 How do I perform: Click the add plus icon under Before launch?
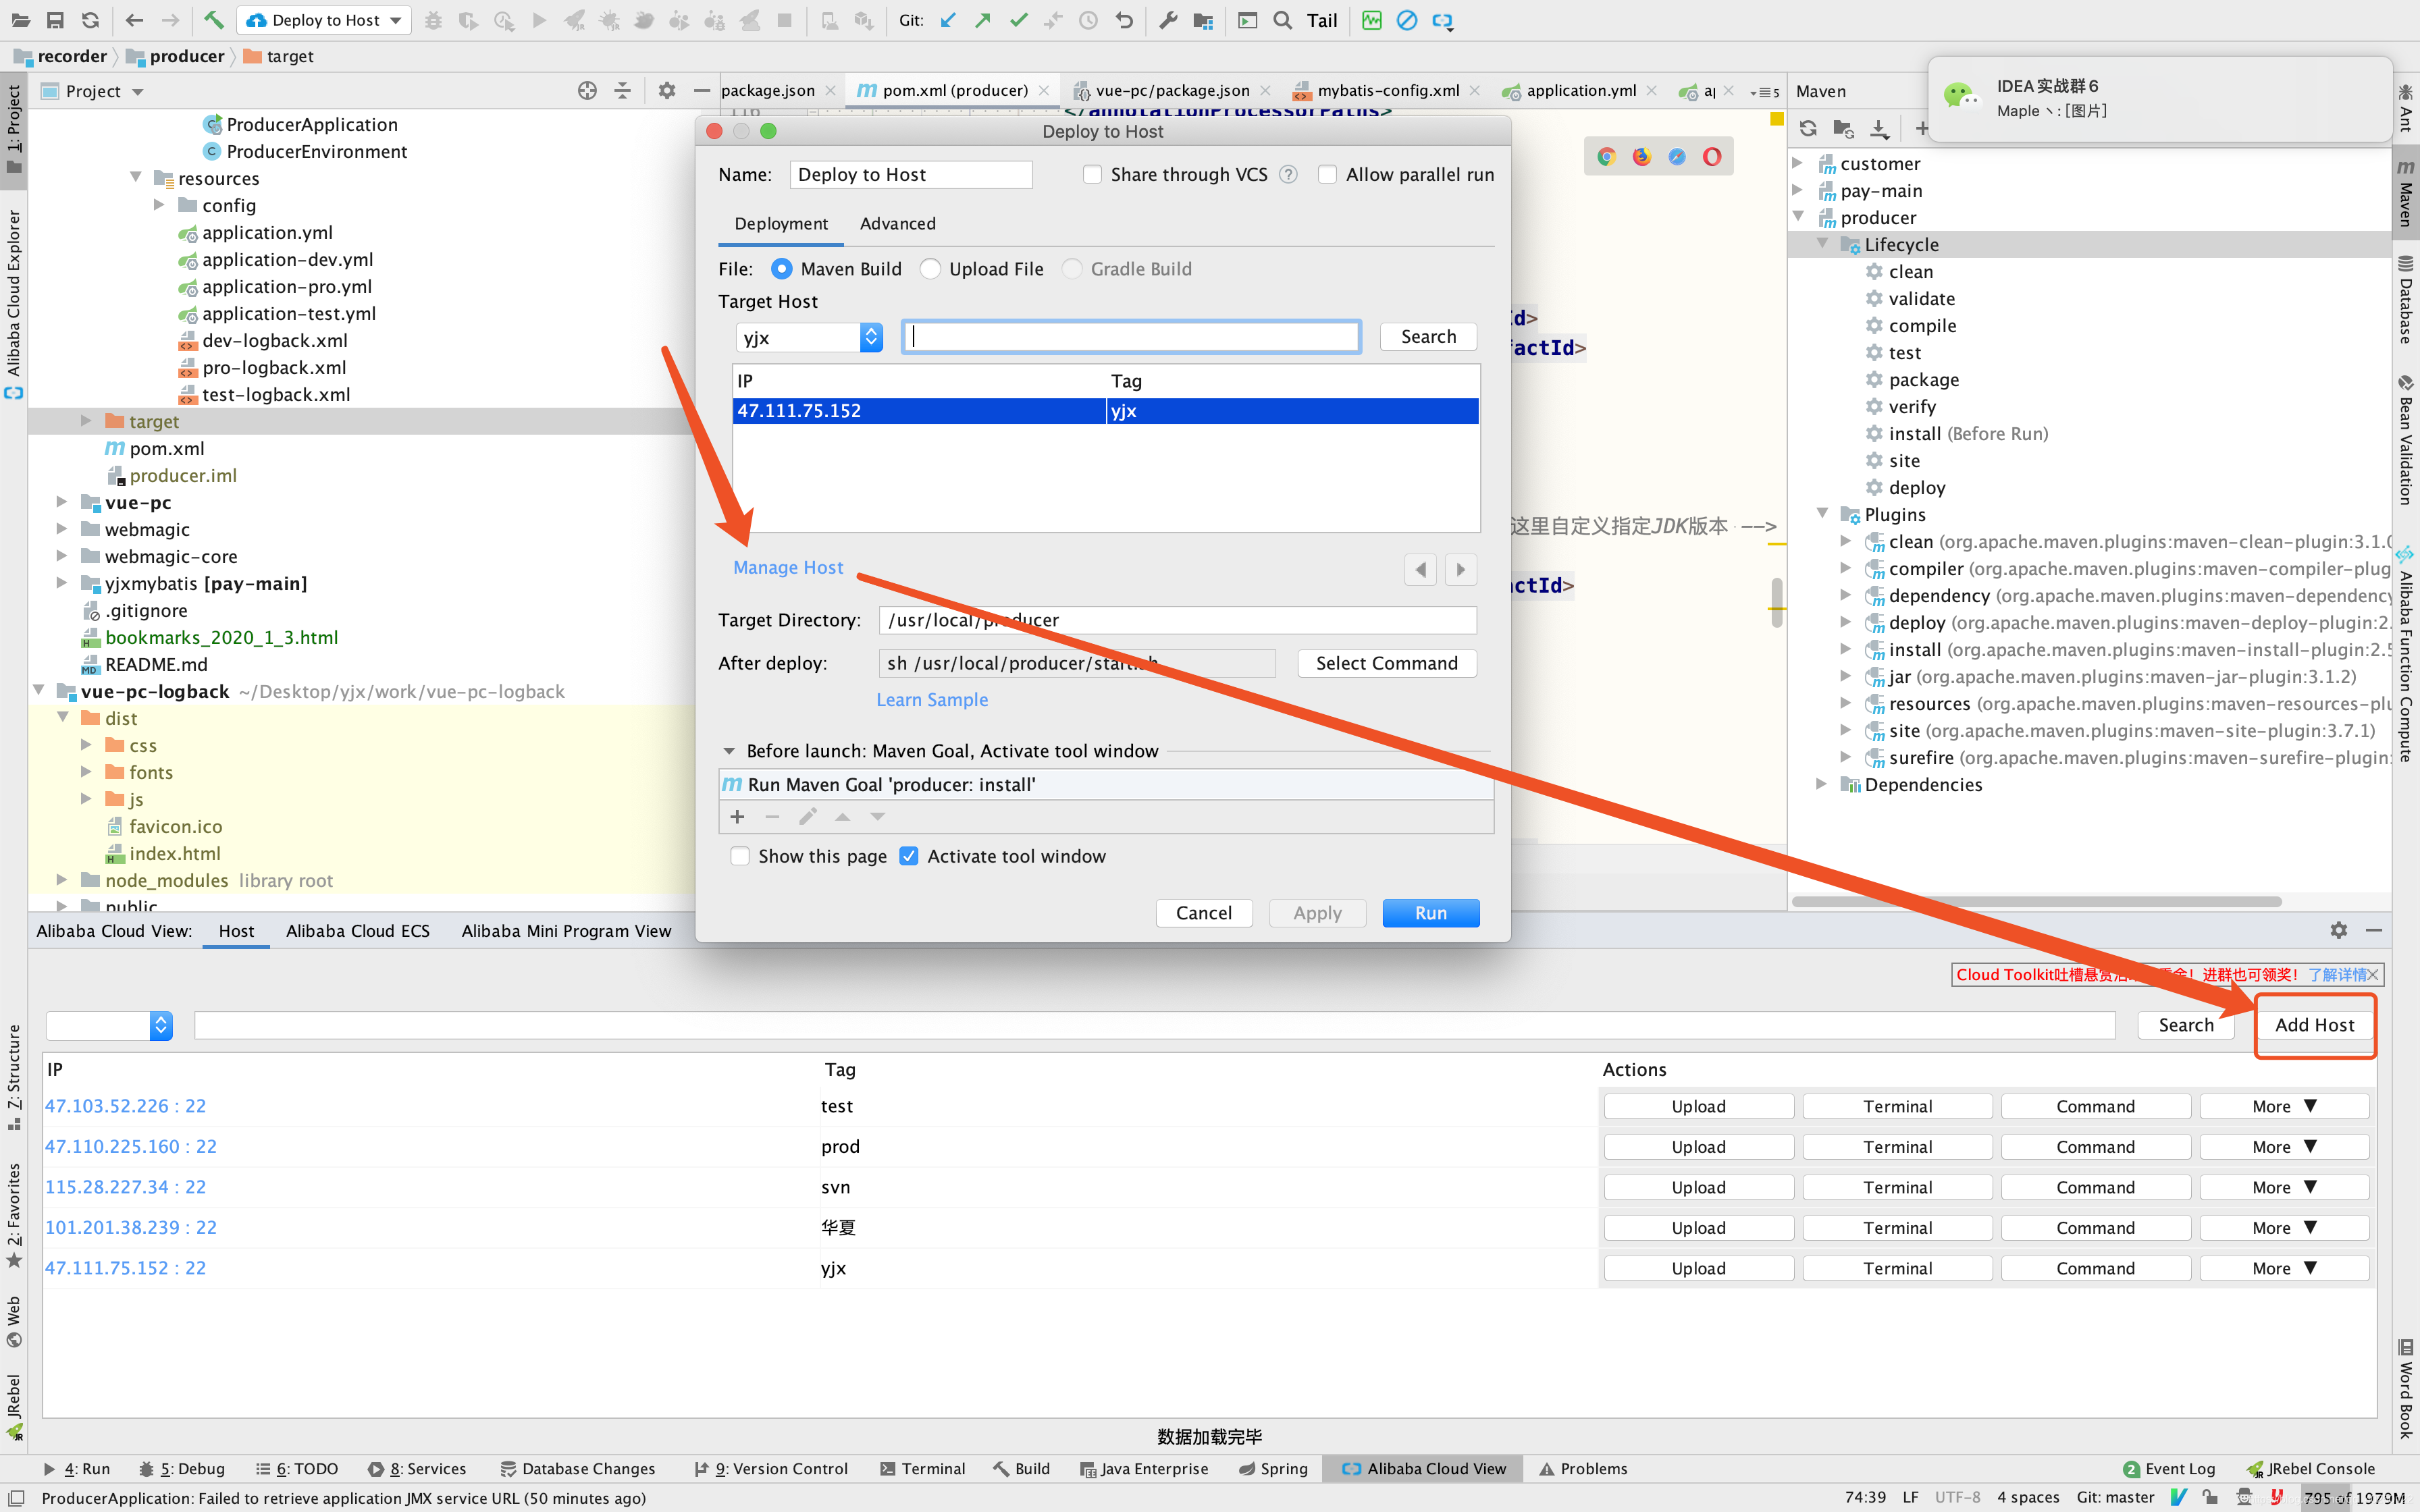[737, 817]
